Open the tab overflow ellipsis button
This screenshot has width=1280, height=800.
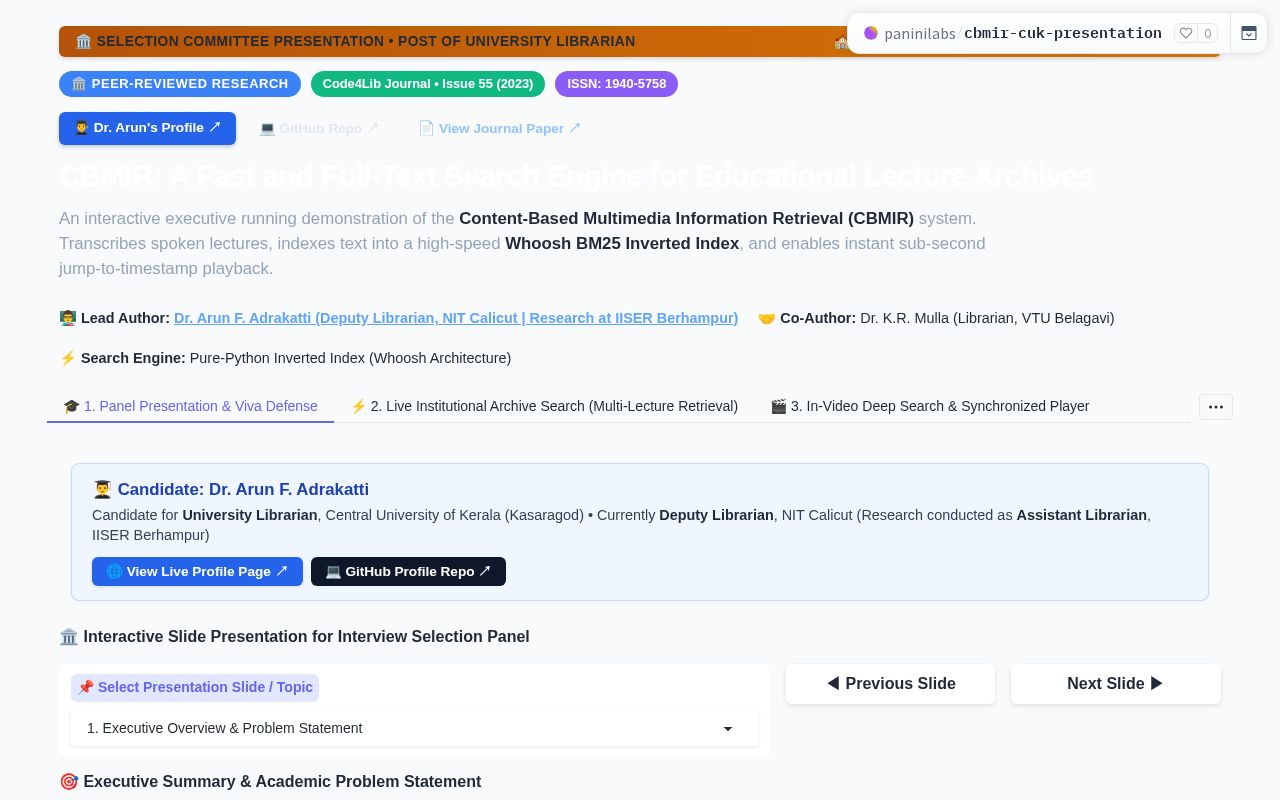[x=1216, y=407]
